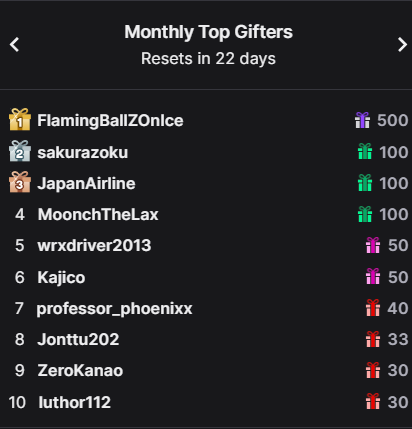Open ZeroKanao user card
The width and height of the screenshot is (412, 429).
pos(80,370)
